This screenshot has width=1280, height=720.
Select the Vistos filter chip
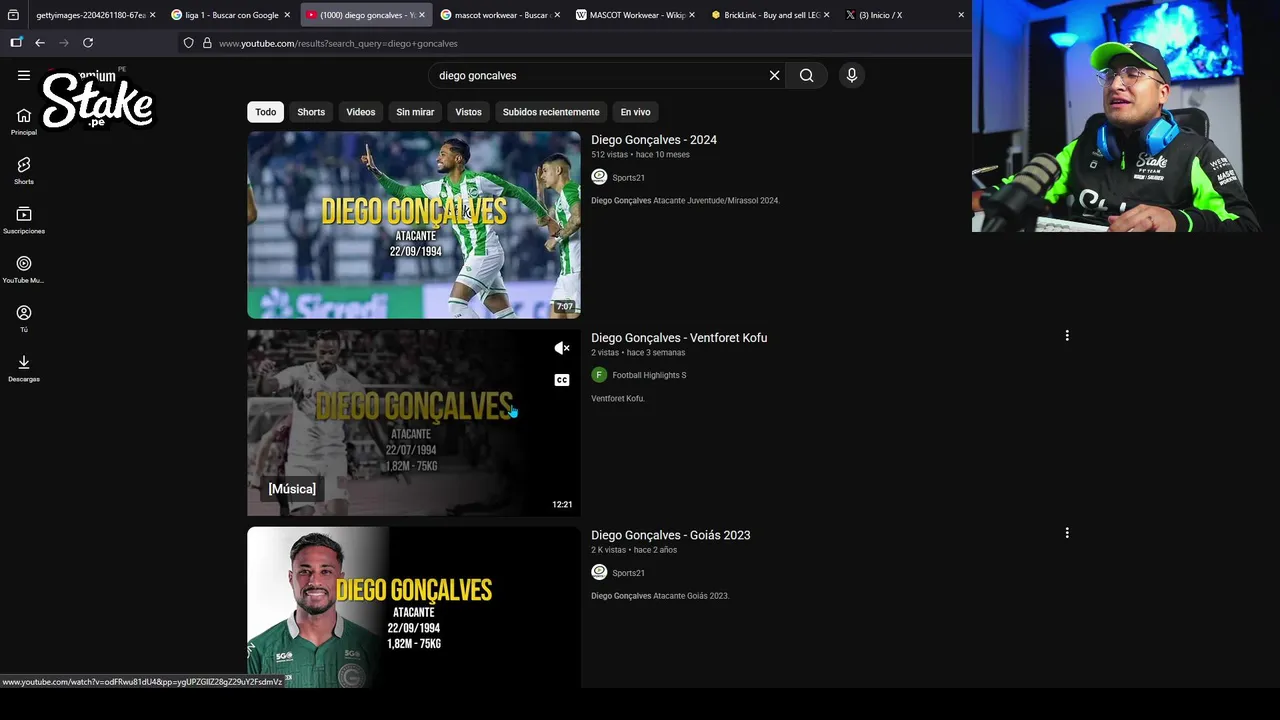[469, 112]
